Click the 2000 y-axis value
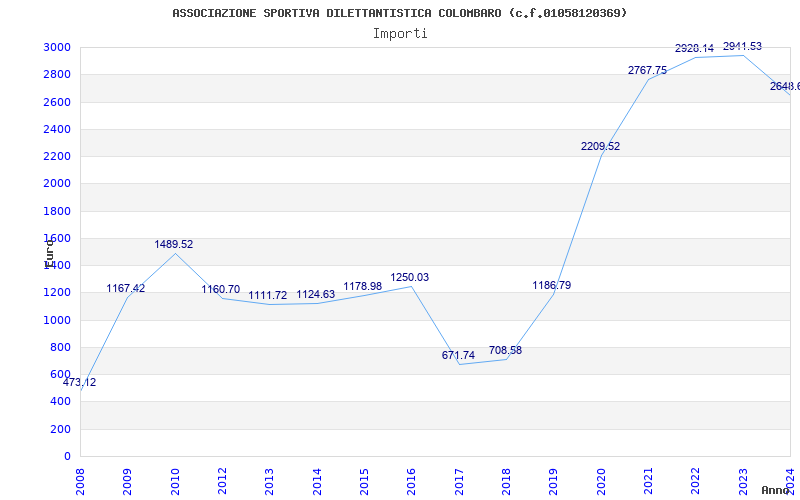 click(57, 184)
